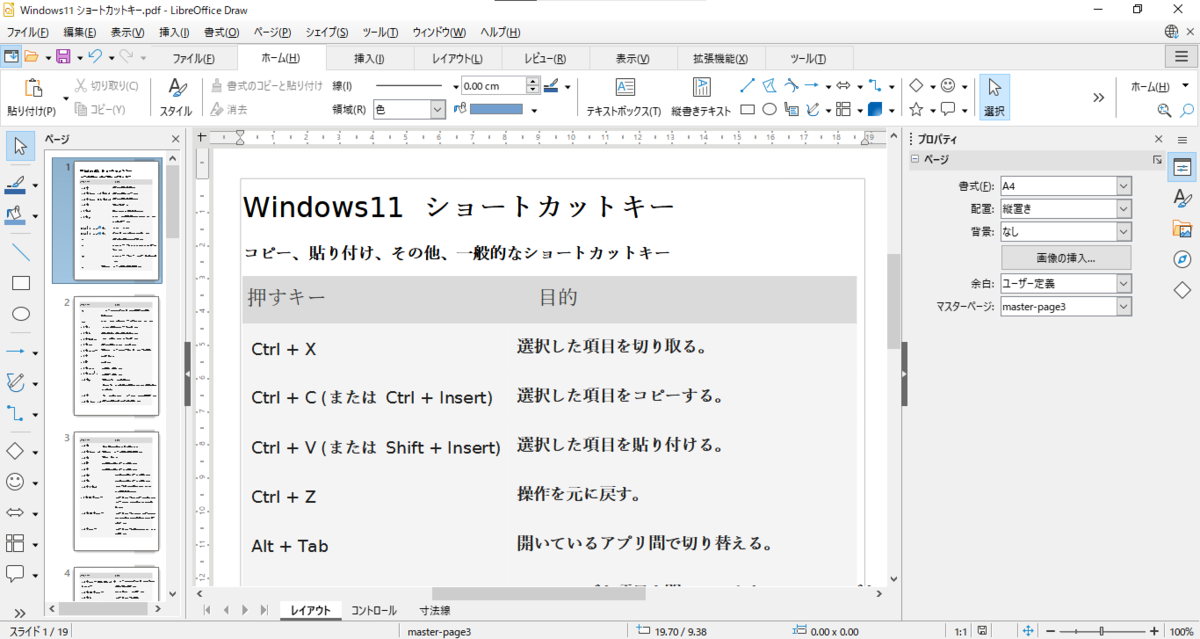Click the zoom and pan magnifier icon
The image size is (1200, 639).
pyautogui.click(x=1164, y=110)
